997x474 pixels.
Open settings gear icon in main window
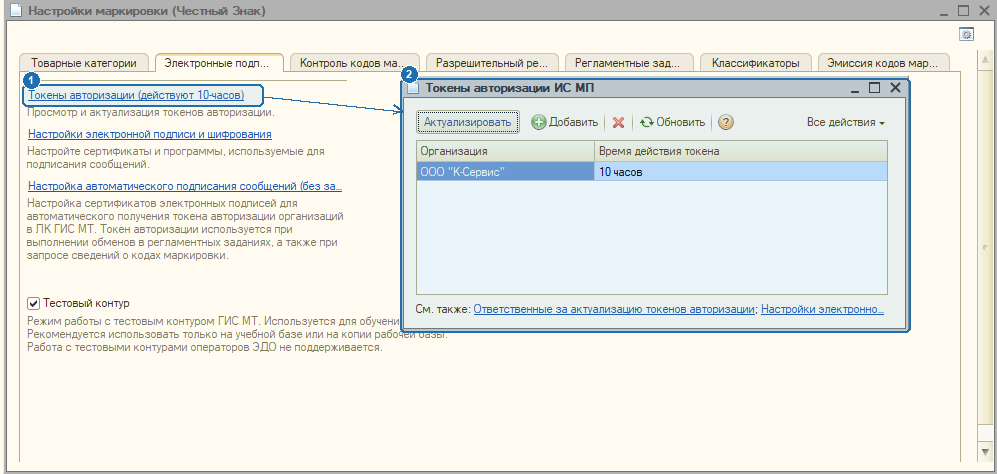coord(966,35)
